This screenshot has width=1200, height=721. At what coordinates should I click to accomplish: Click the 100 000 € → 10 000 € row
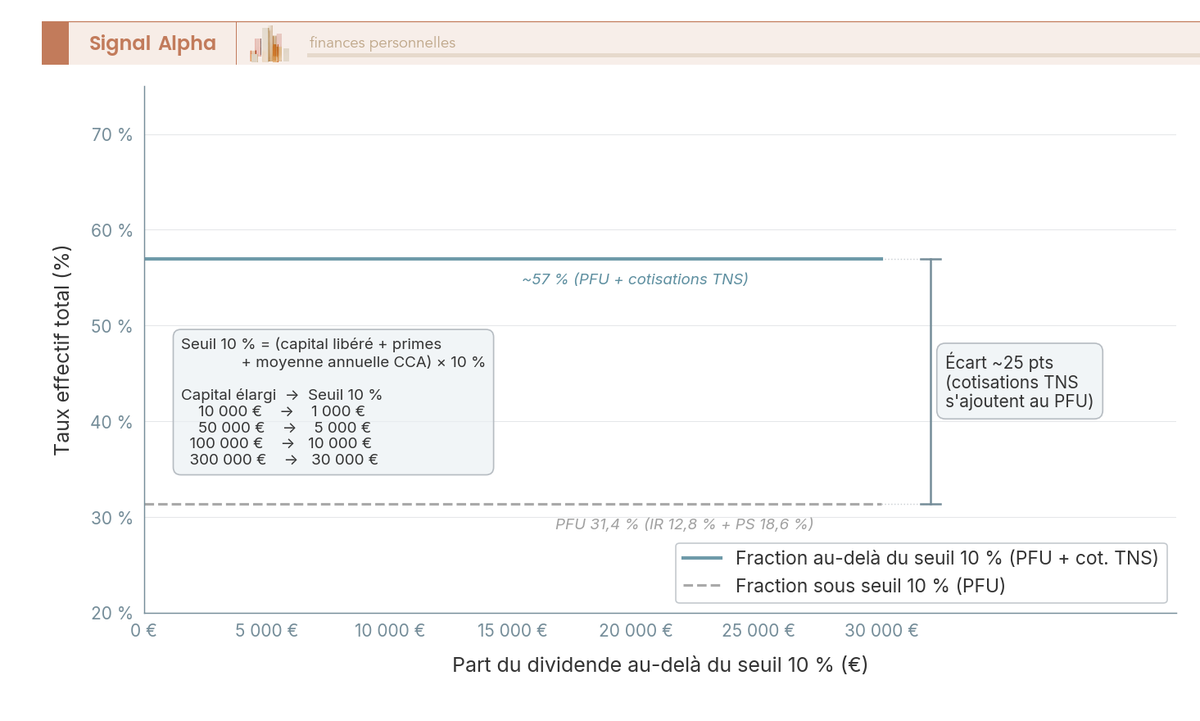tap(281, 443)
